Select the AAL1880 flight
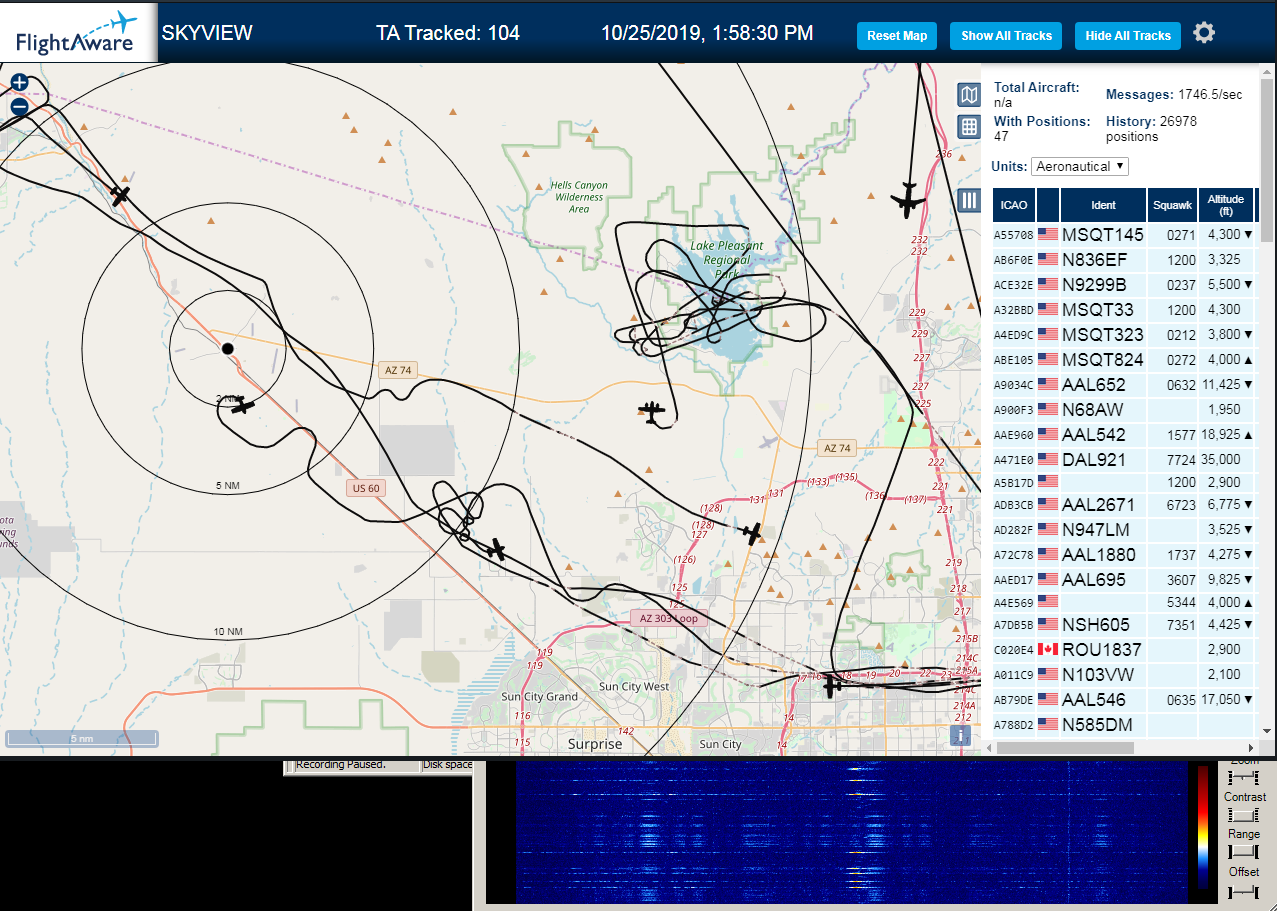The width and height of the screenshot is (1277, 911). (x=1124, y=555)
